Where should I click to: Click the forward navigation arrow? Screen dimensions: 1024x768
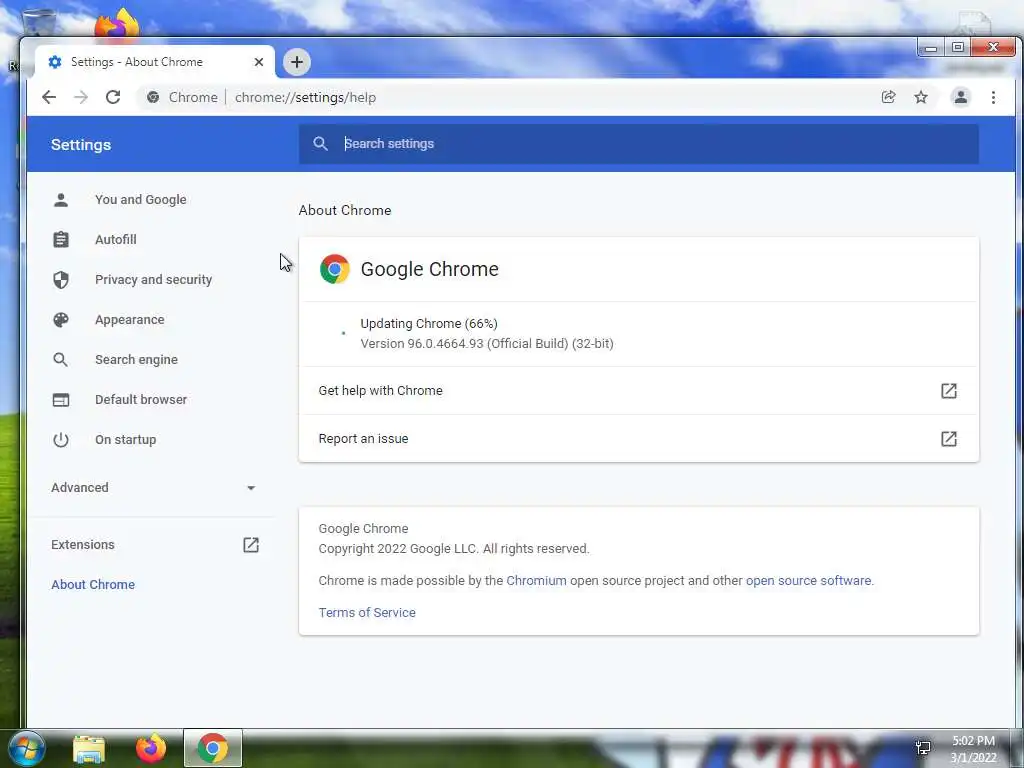pyautogui.click(x=80, y=97)
